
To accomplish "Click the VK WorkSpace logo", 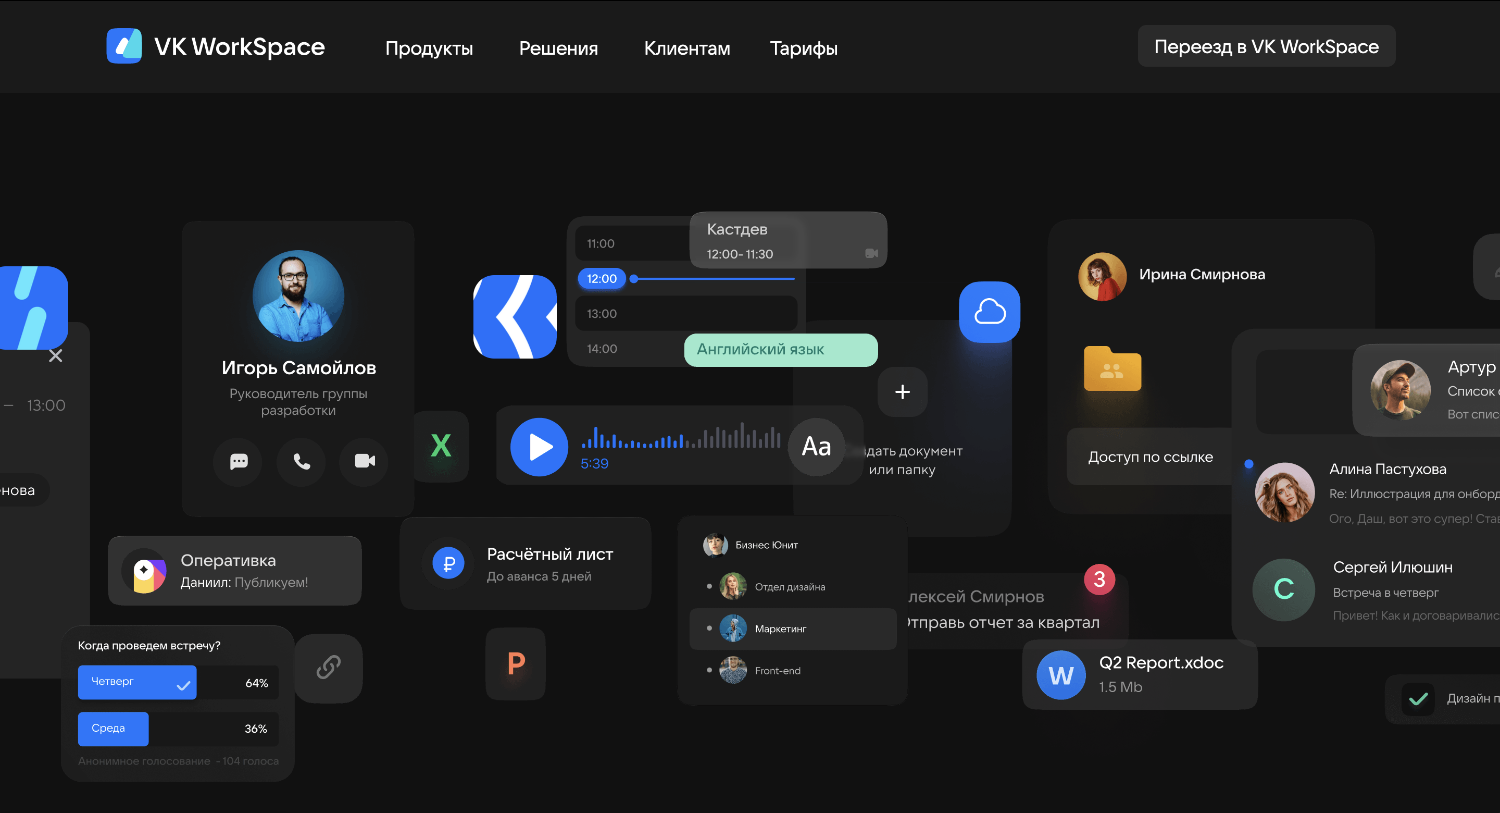I will click(216, 46).
